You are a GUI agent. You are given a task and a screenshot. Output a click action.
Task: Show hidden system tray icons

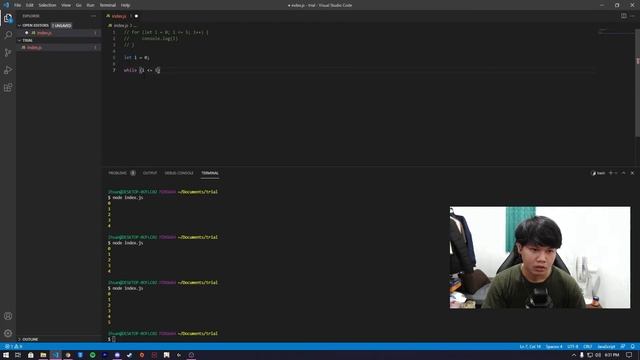click(573, 355)
